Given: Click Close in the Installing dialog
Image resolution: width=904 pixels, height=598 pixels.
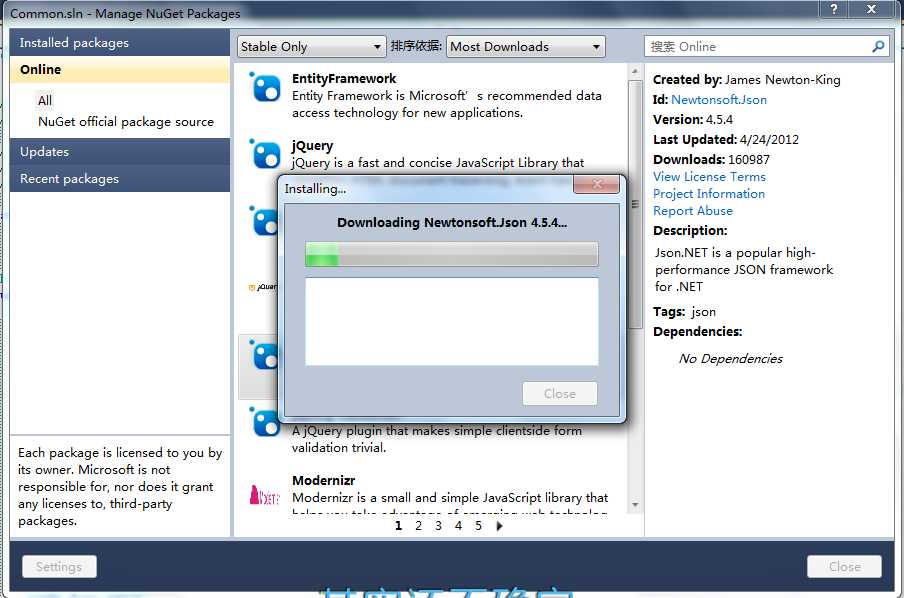Looking at the screenshot, I should 560,394.
